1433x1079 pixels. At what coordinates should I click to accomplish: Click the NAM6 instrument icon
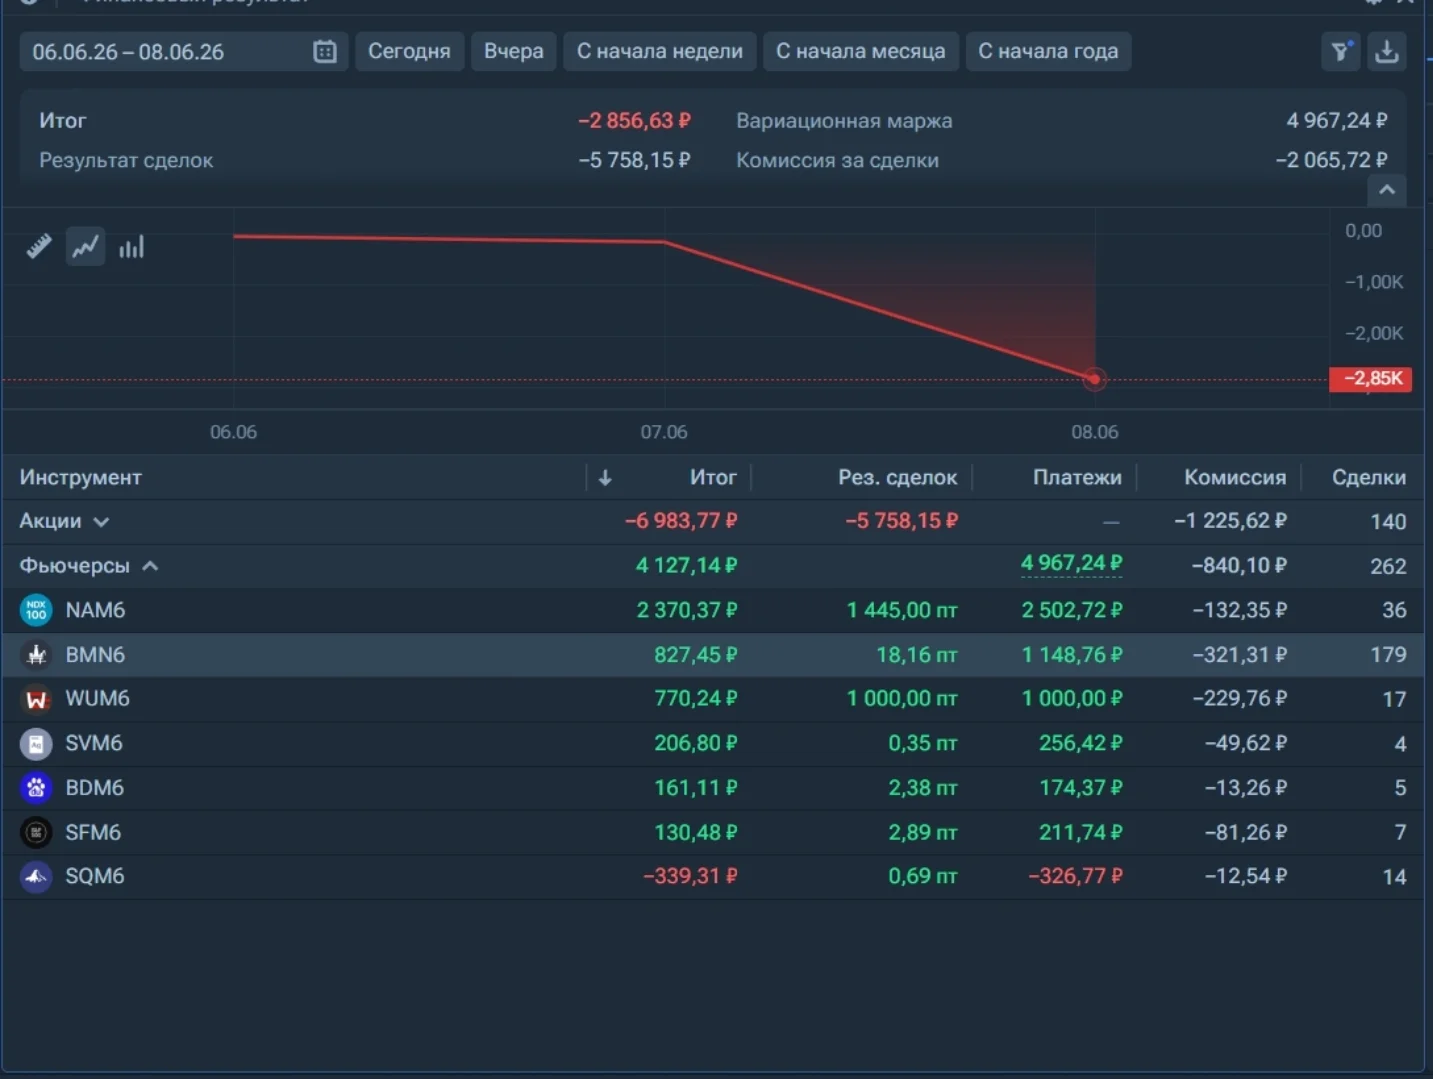(36, 610)
